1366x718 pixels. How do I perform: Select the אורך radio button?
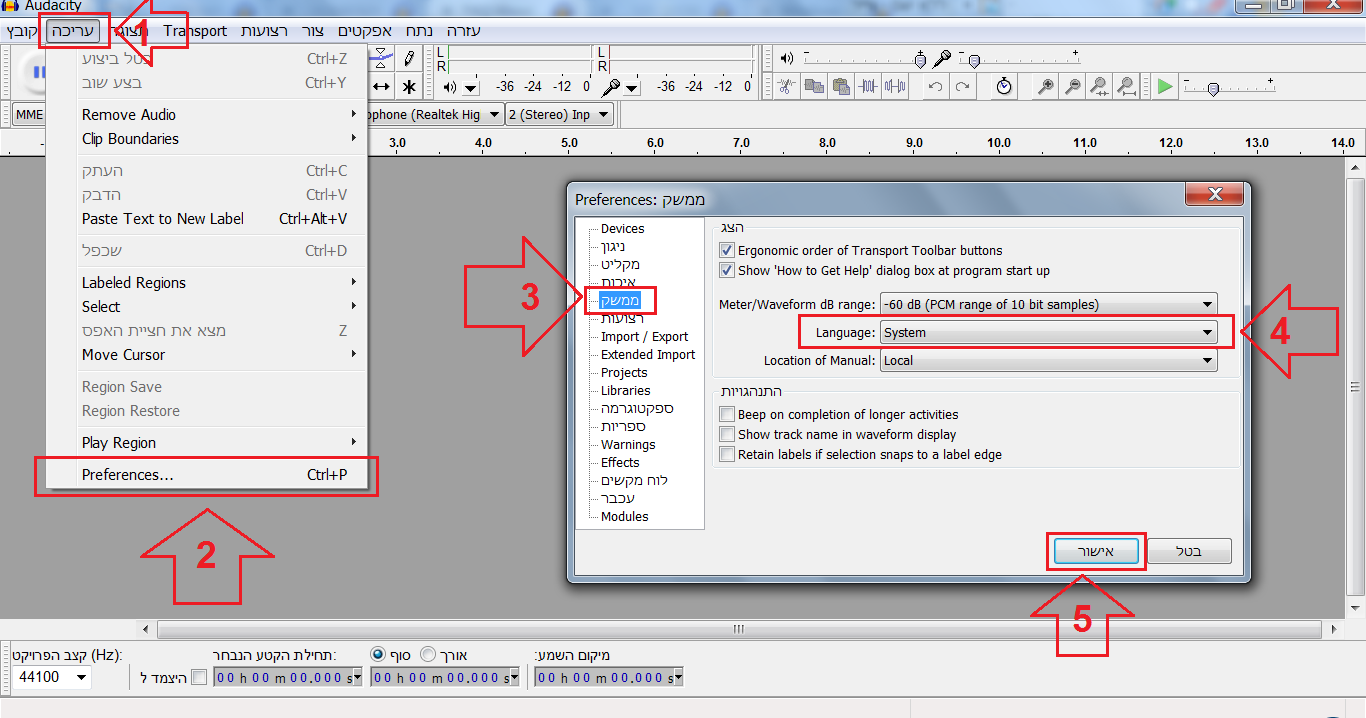click(x=428, y=654)
